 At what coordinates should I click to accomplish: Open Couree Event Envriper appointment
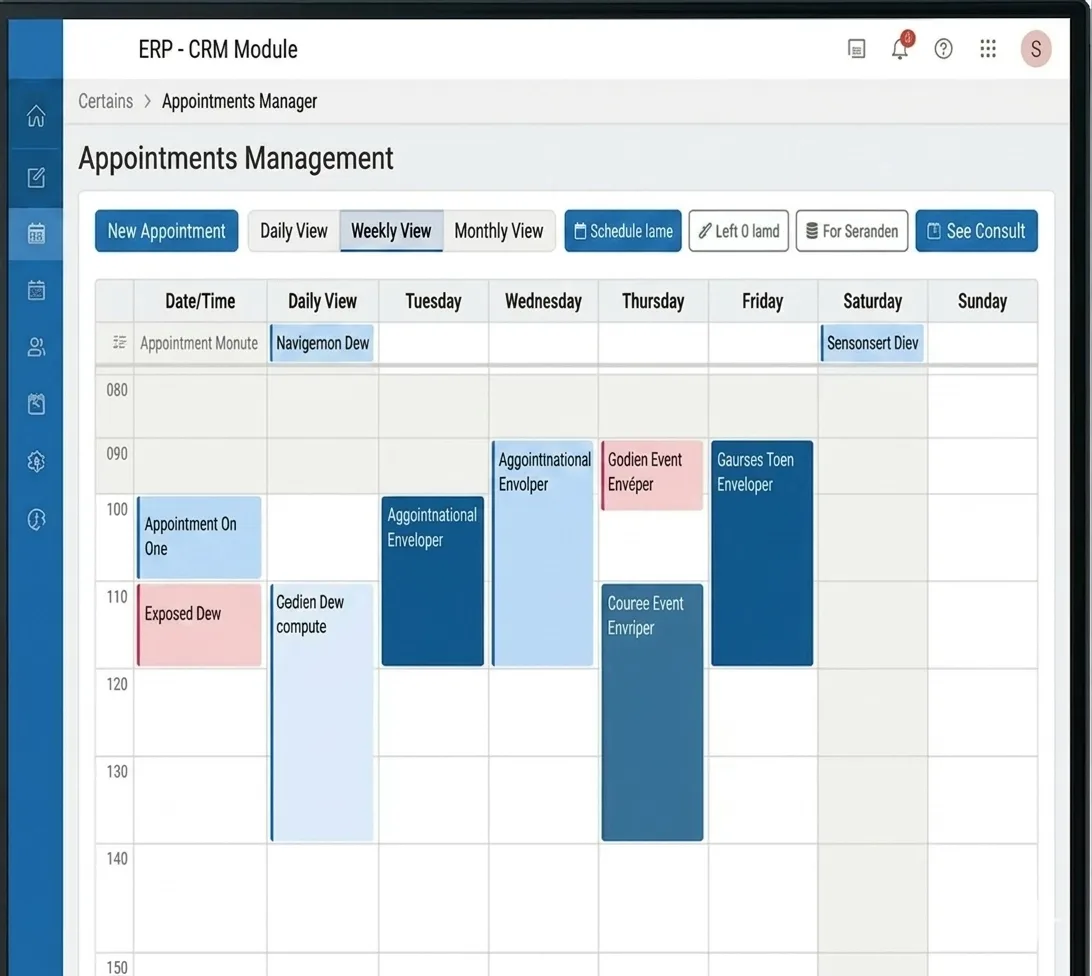(652, 712)
